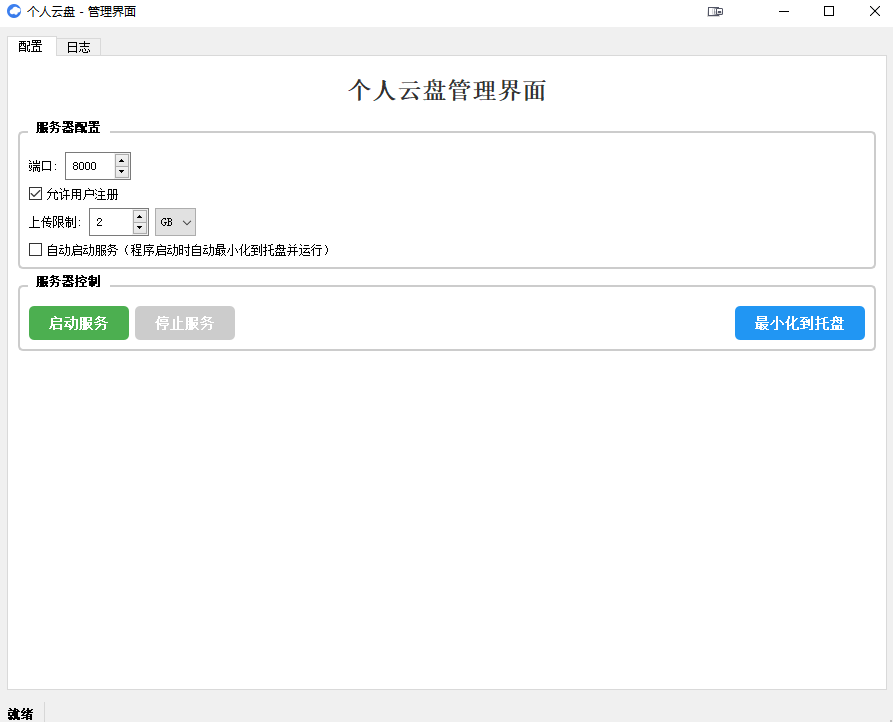Click the grey 停止服务 button
The width and height of the screenshot is (893, 722).
coord(185,323)
